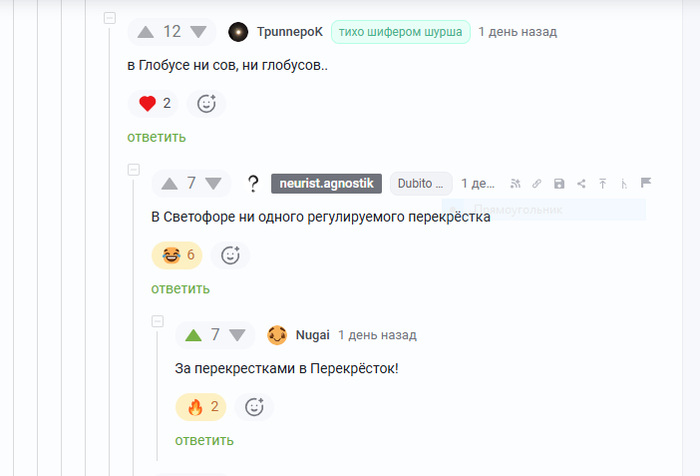Click ответить under Nugai's comment

204,440
